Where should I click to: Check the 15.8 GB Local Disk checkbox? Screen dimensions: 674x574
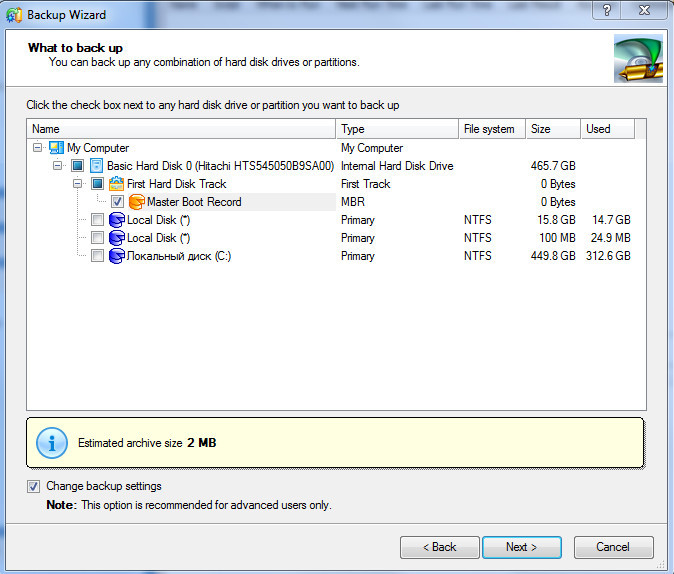point(97,220)
